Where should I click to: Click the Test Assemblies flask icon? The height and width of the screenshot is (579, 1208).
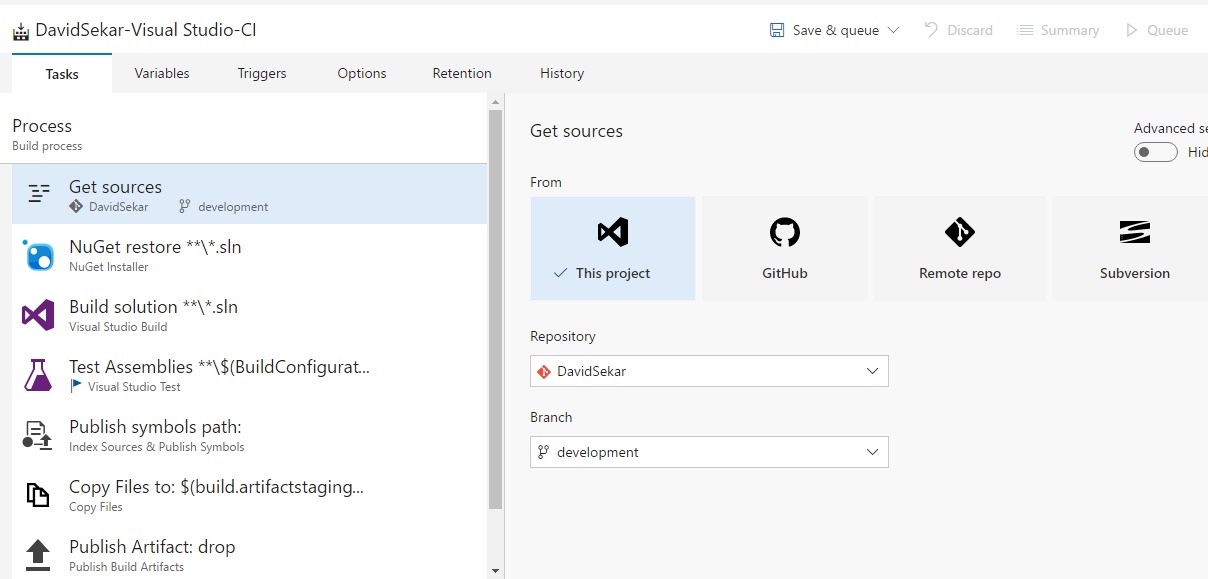point(38,375)
